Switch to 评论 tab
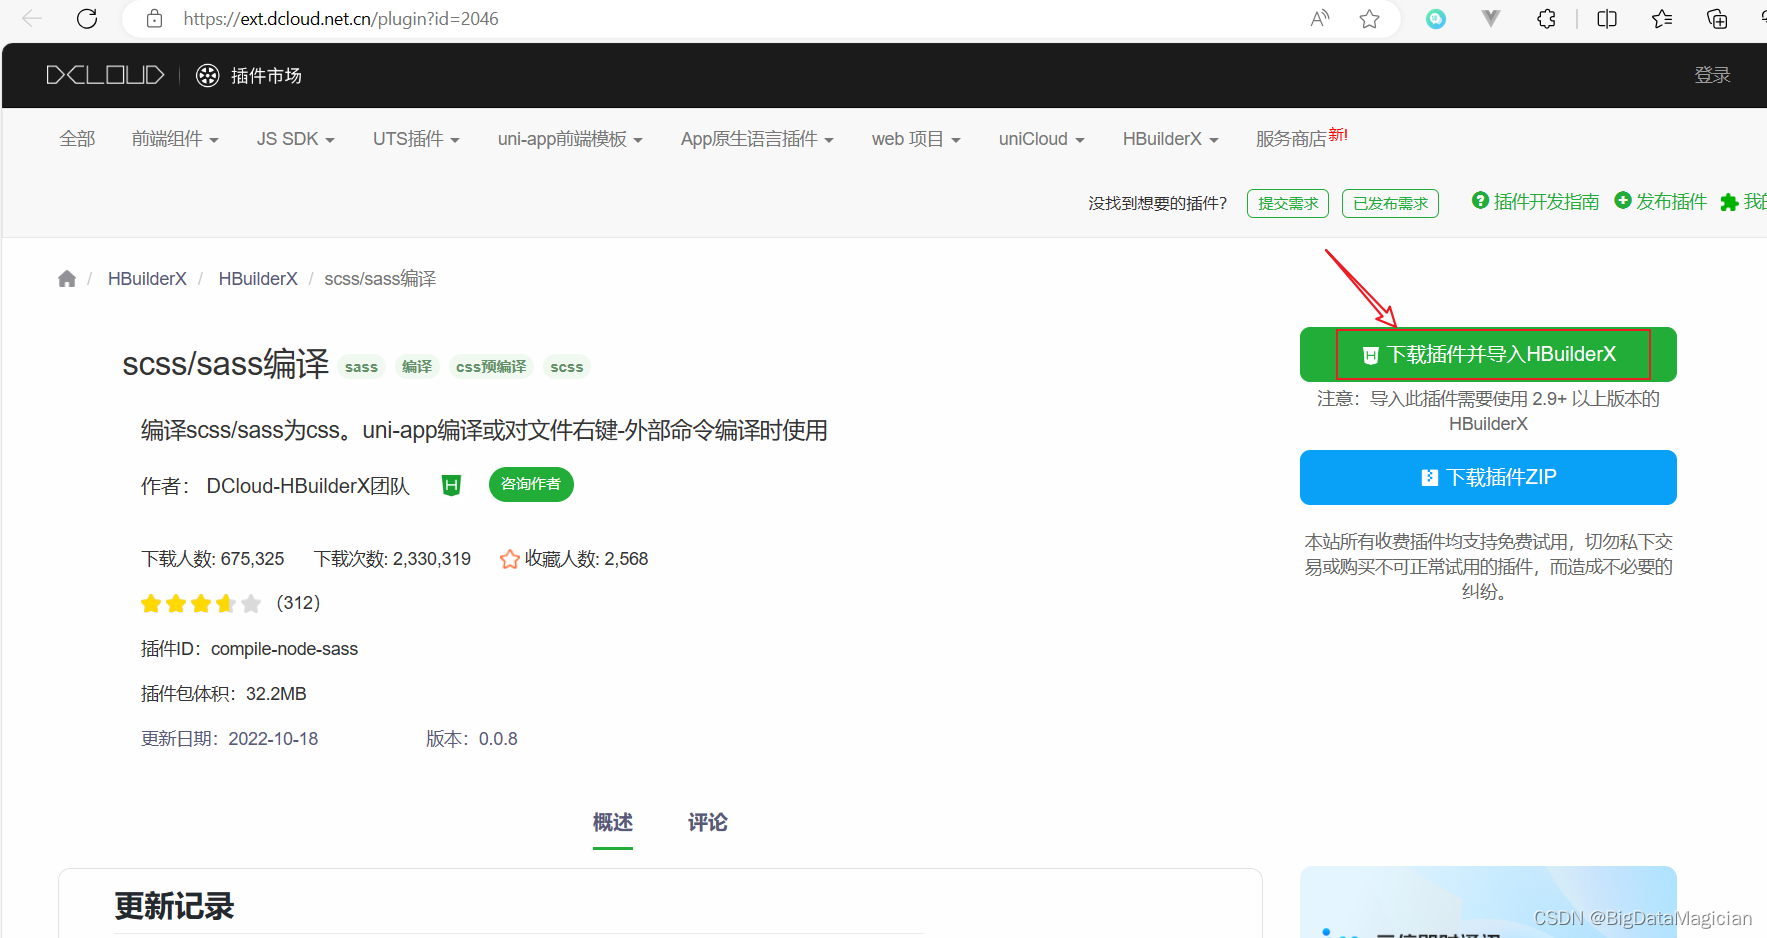1767x938 pixels. [x=707, y=823]
